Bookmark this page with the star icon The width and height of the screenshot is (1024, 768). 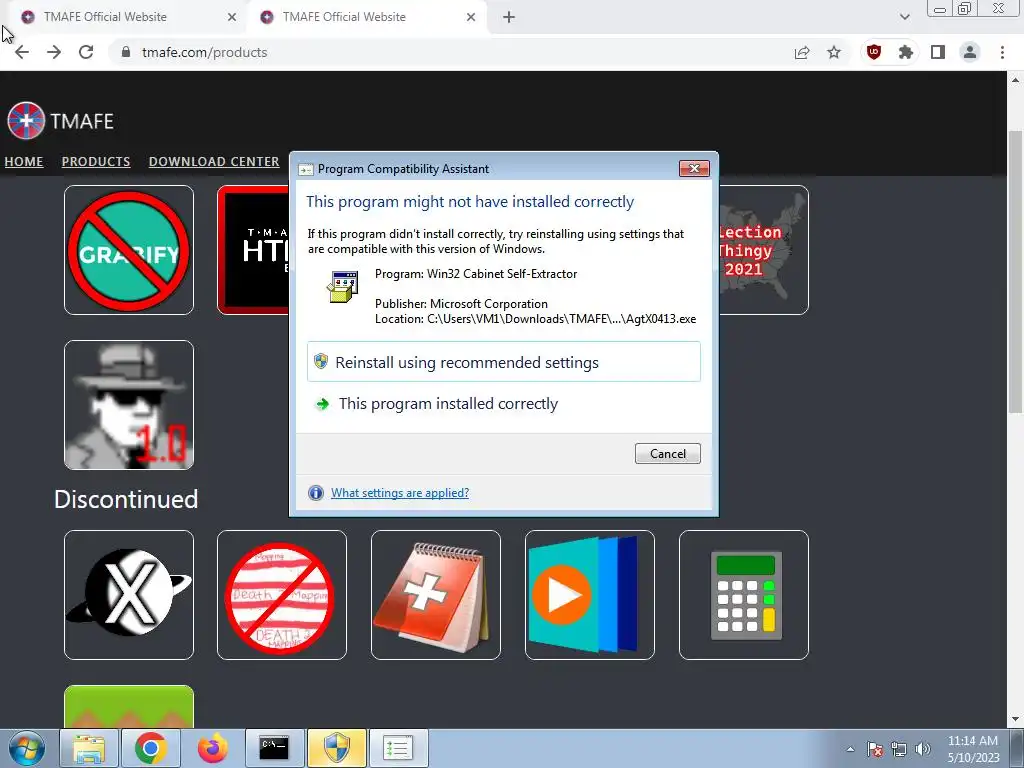[834, 52]
